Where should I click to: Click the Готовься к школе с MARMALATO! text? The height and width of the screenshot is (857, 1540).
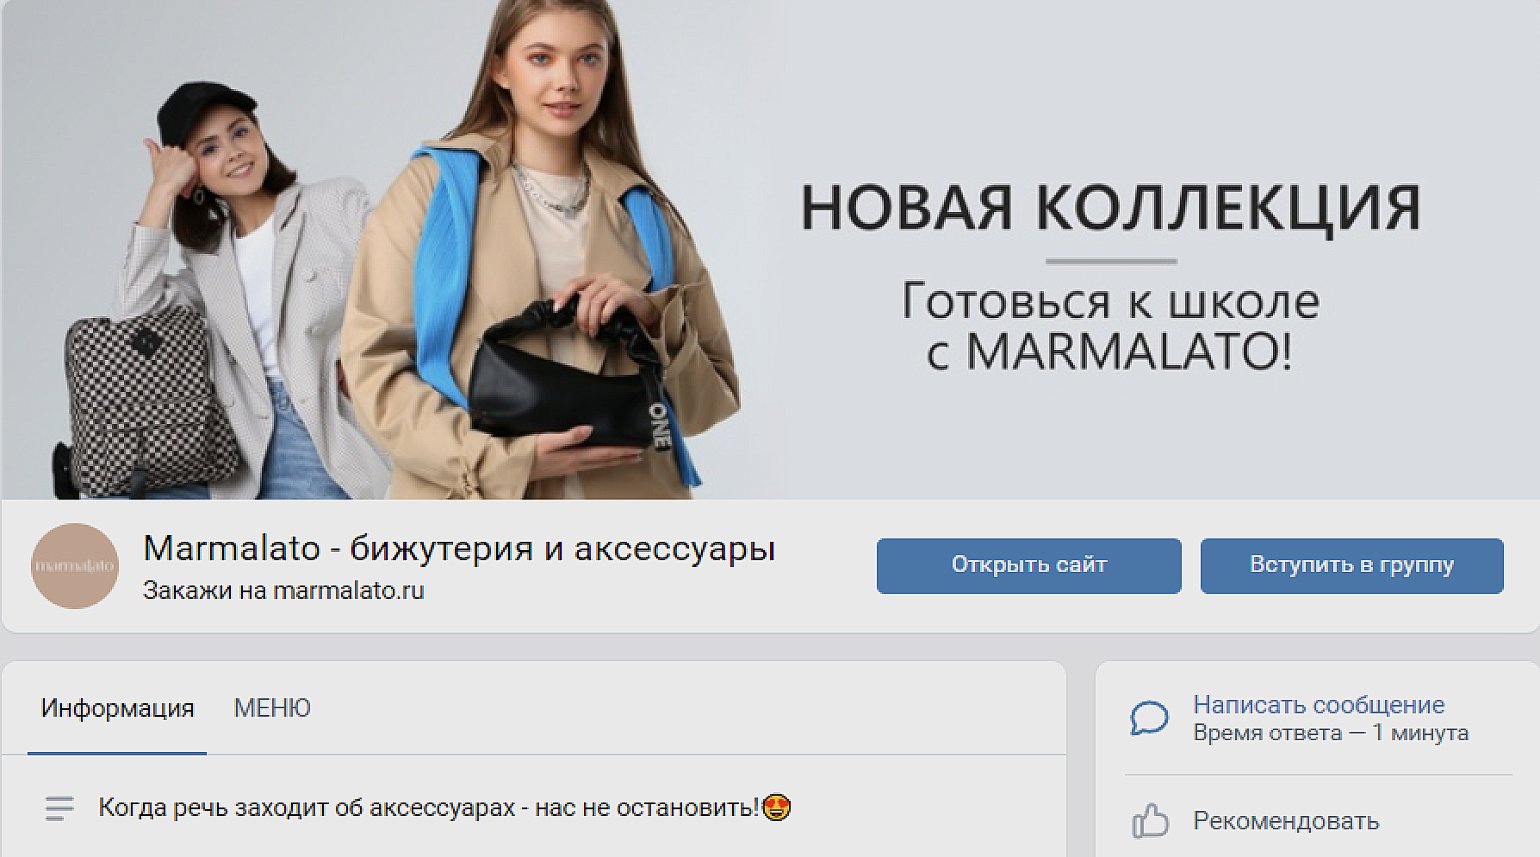1110,326
